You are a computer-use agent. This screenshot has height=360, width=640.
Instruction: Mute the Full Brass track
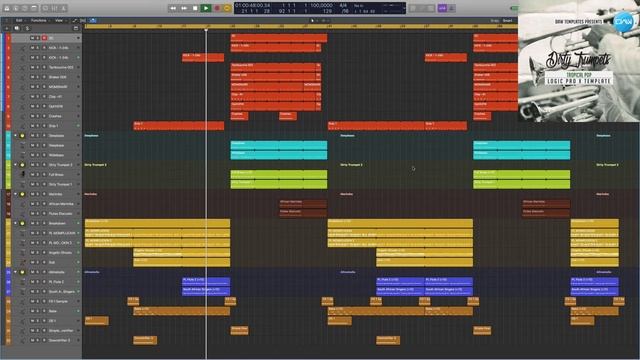pos(32,175)
